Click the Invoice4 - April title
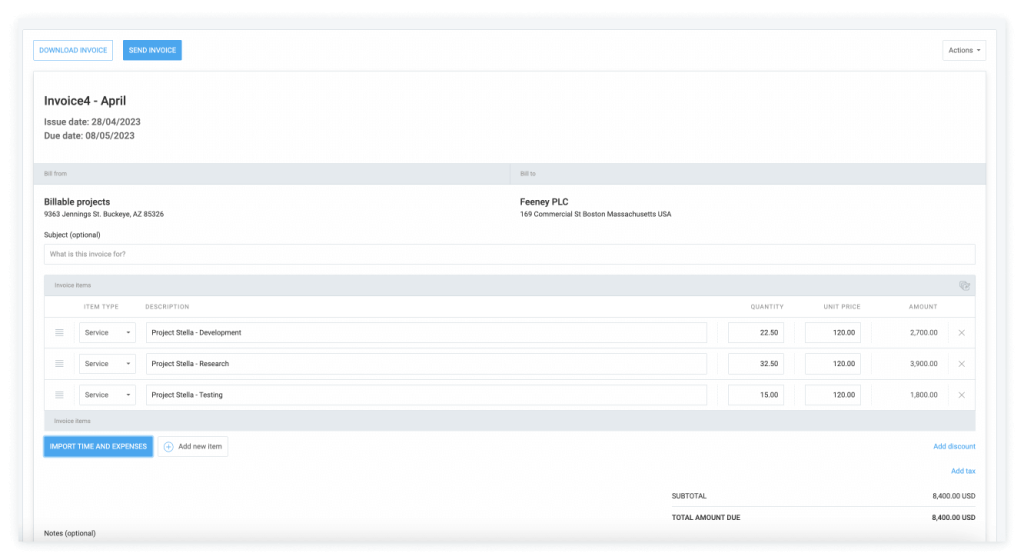This screenshot has width=1024, height=560. click(x=85, y=101)
